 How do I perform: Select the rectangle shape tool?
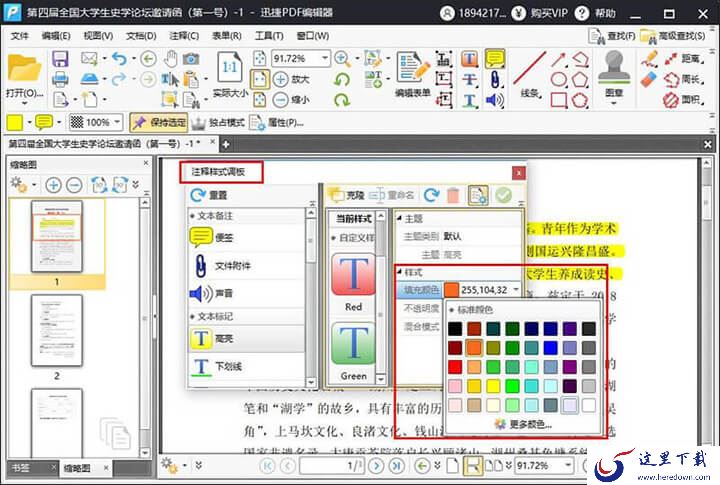[x=559, y=100]
